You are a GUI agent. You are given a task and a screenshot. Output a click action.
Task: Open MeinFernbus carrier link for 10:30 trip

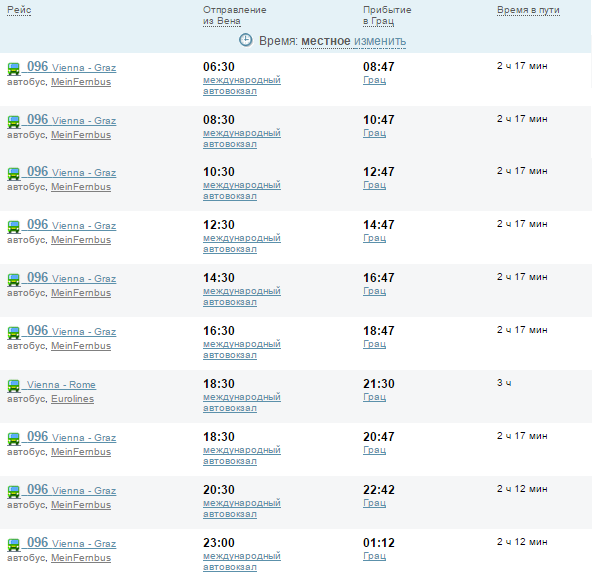[x=81, y=187]
